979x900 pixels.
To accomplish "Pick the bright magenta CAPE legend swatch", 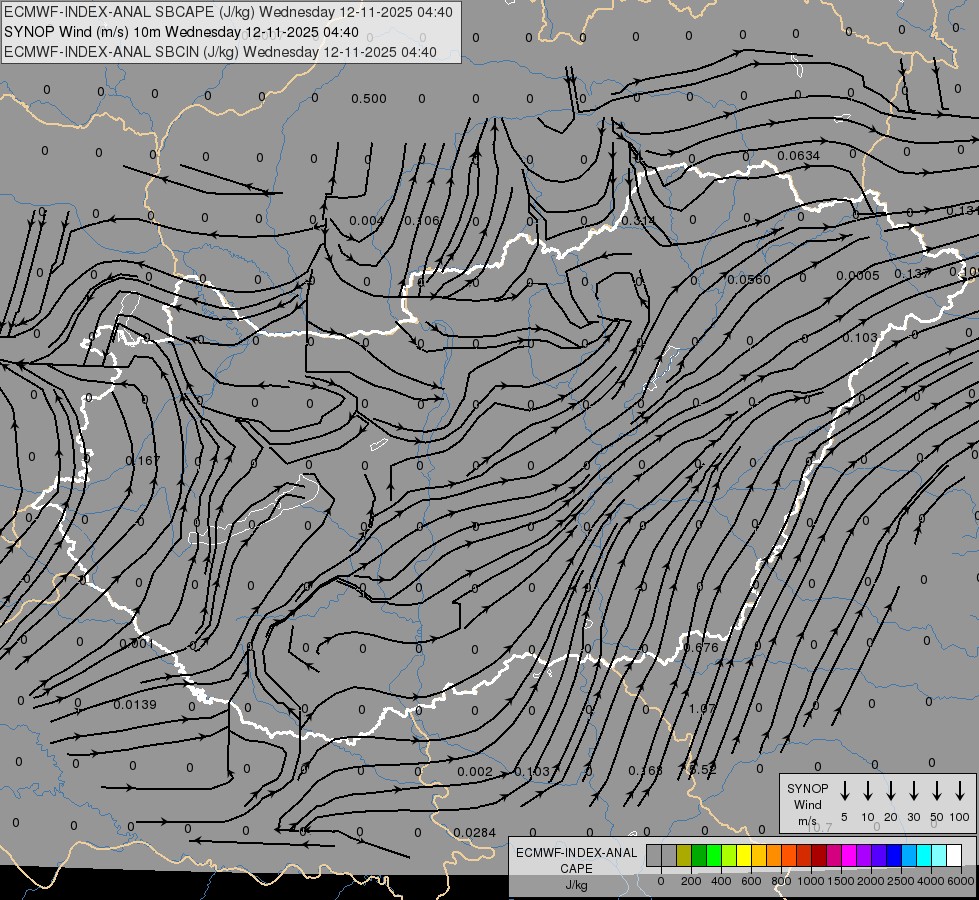I will click(x=849, y=855).
